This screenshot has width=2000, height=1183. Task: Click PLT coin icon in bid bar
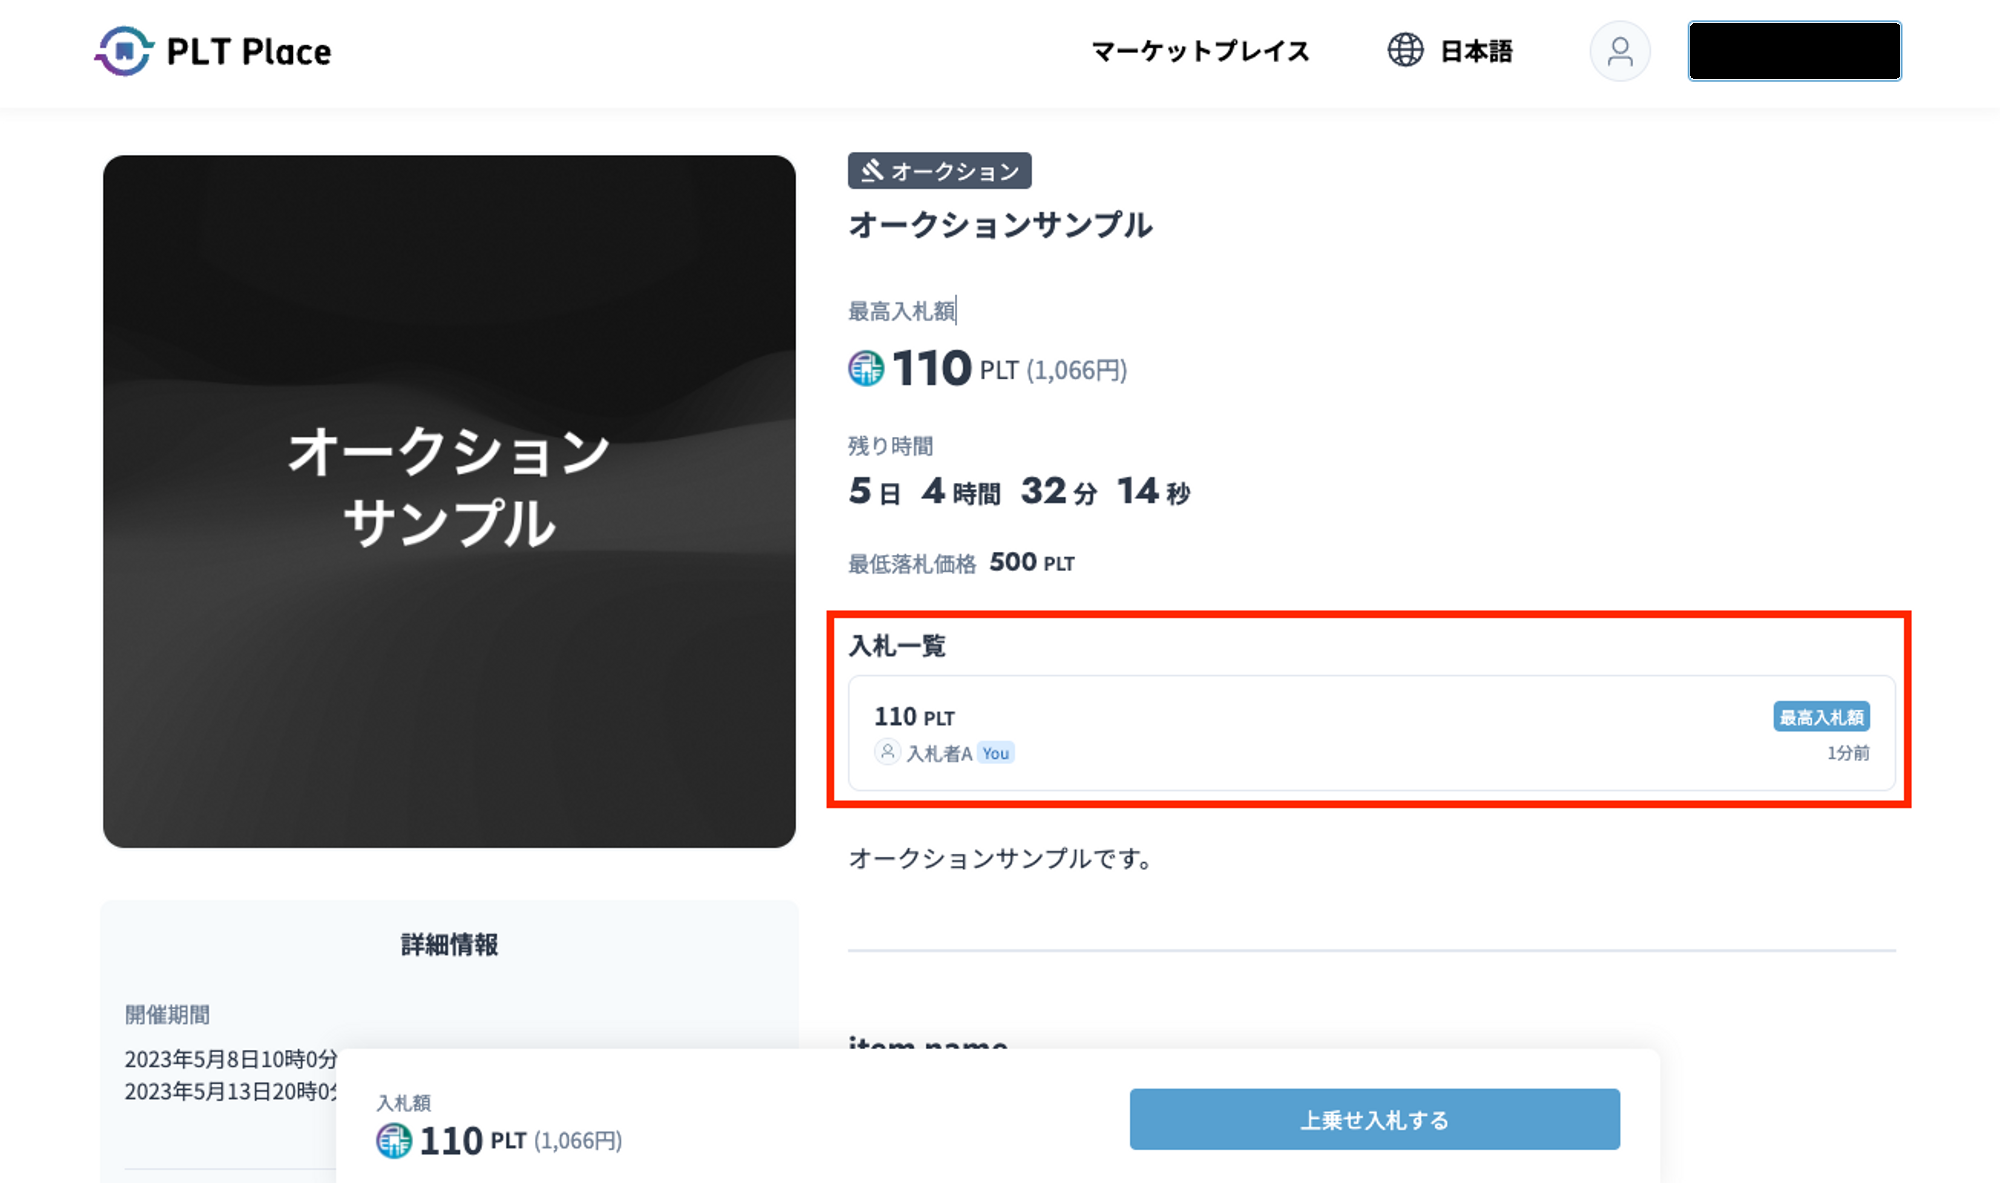tap(394, 1140)
